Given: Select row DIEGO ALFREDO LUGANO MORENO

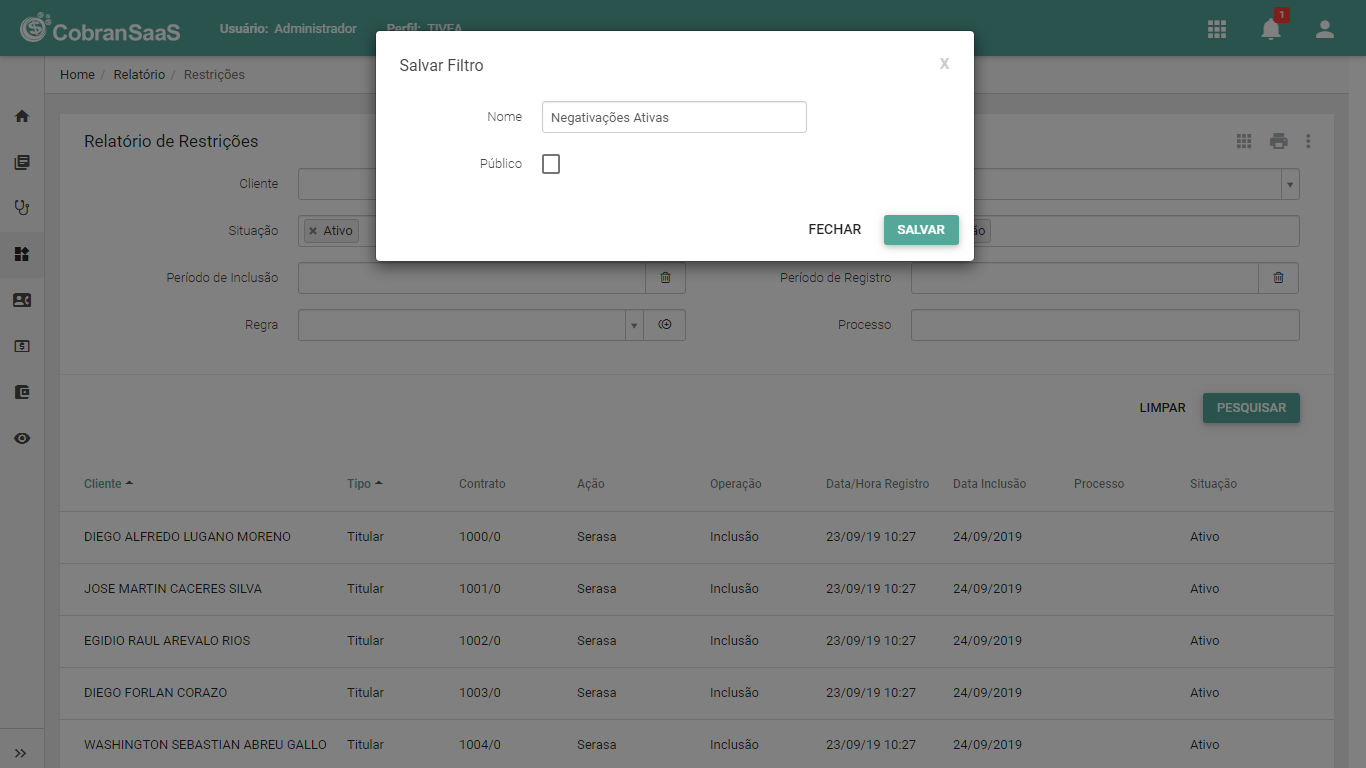Looking at the screenshot, I should click(x=697, y=537).
